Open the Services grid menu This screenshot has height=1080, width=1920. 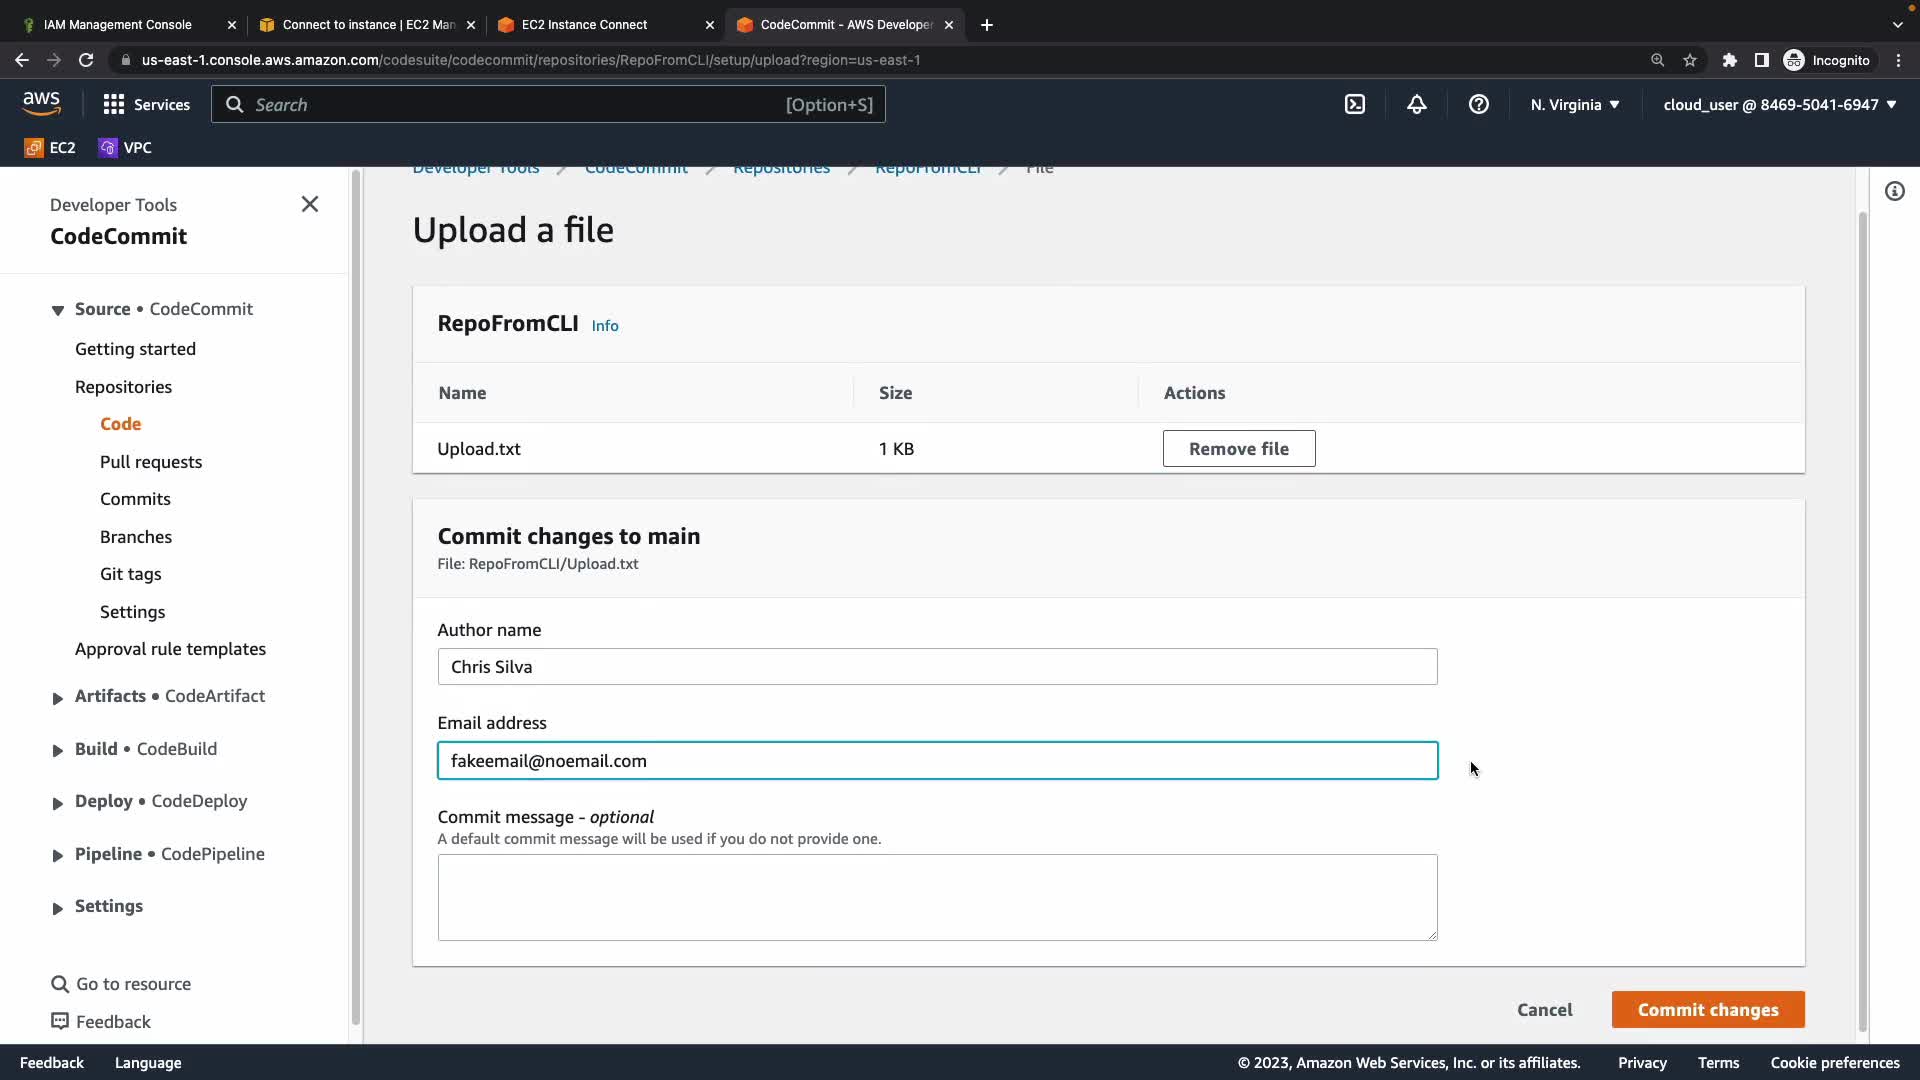pos(146,104)
